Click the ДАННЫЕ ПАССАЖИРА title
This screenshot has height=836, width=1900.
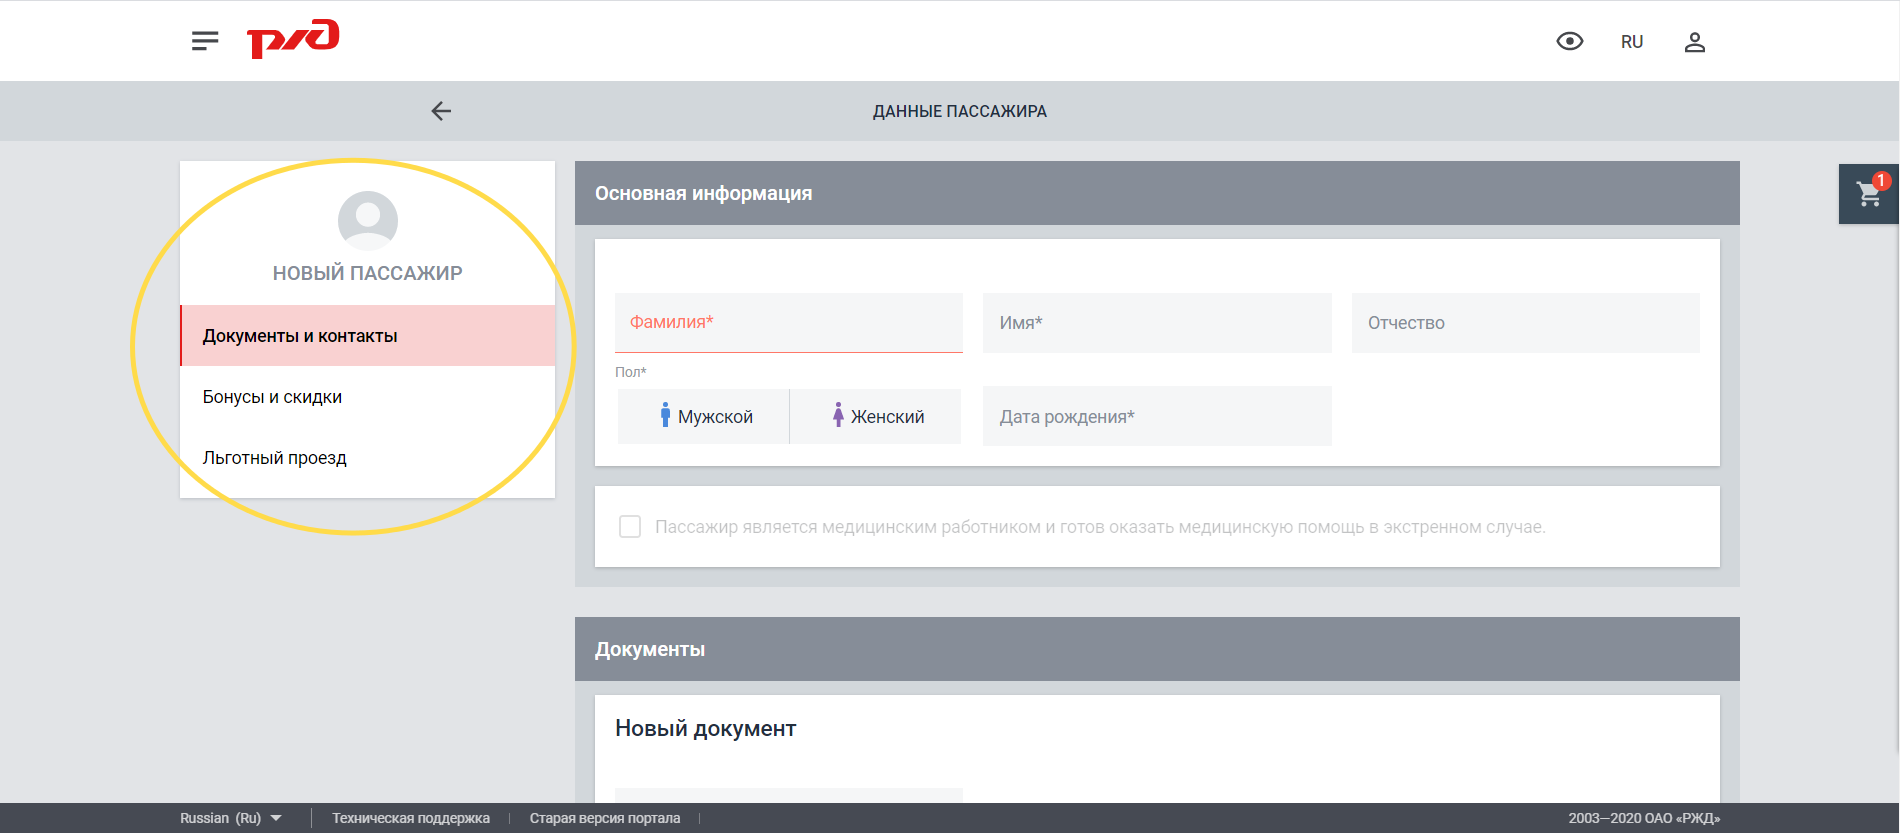(960, 111)
